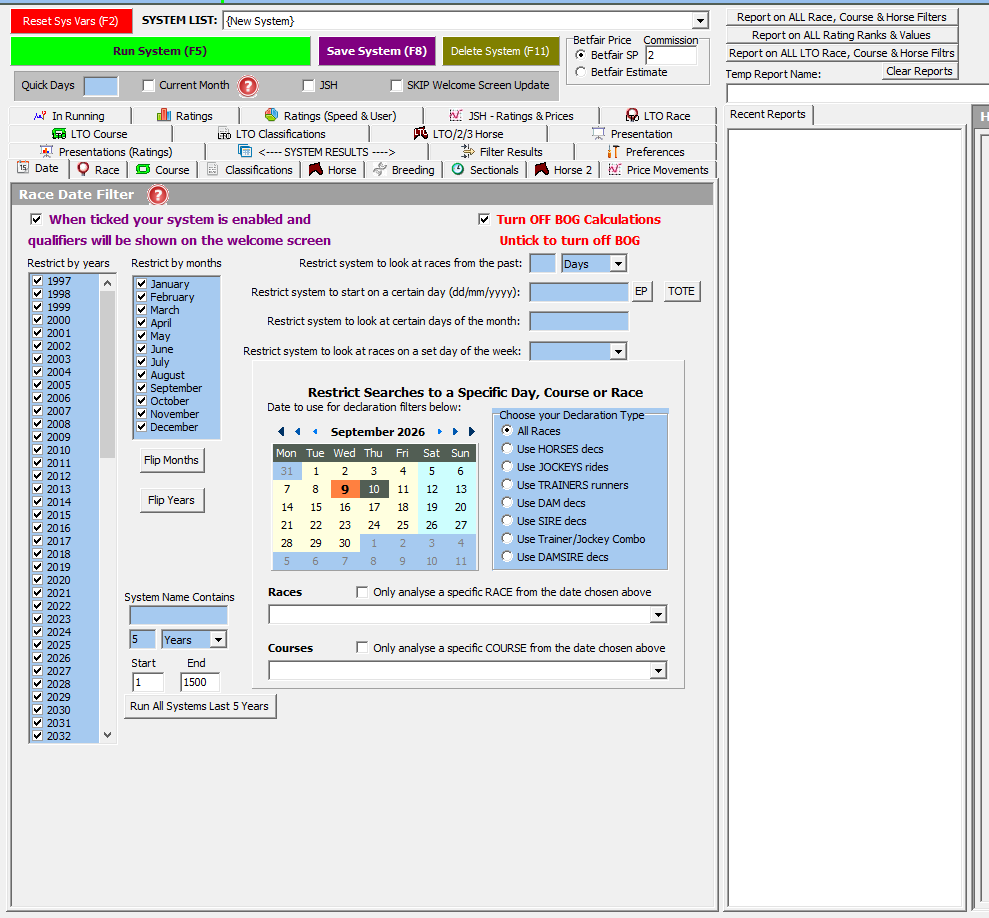Click the Presentation easel icon
989x918 pixels.
pos(598,133)
